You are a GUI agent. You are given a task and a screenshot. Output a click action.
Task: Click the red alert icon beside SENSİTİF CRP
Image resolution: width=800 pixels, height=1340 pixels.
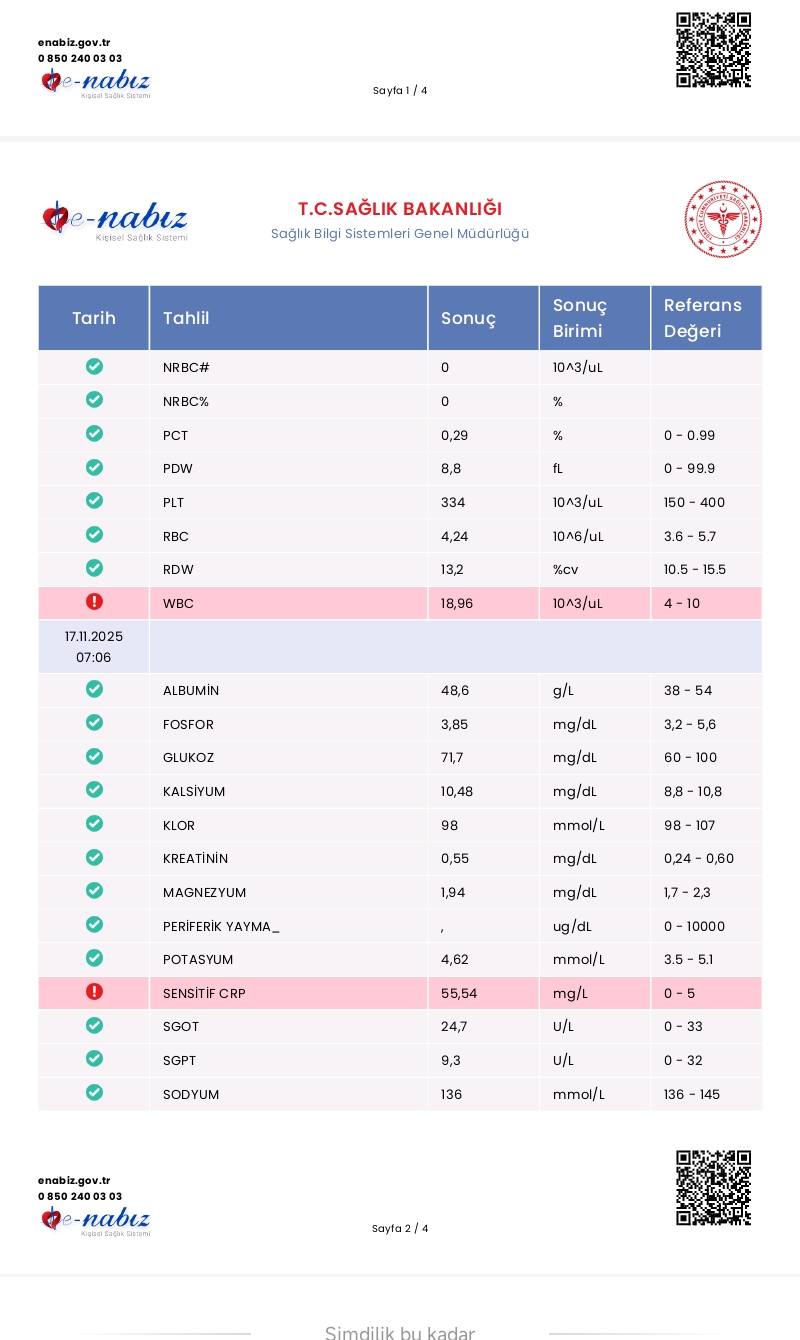coord(94,992)
